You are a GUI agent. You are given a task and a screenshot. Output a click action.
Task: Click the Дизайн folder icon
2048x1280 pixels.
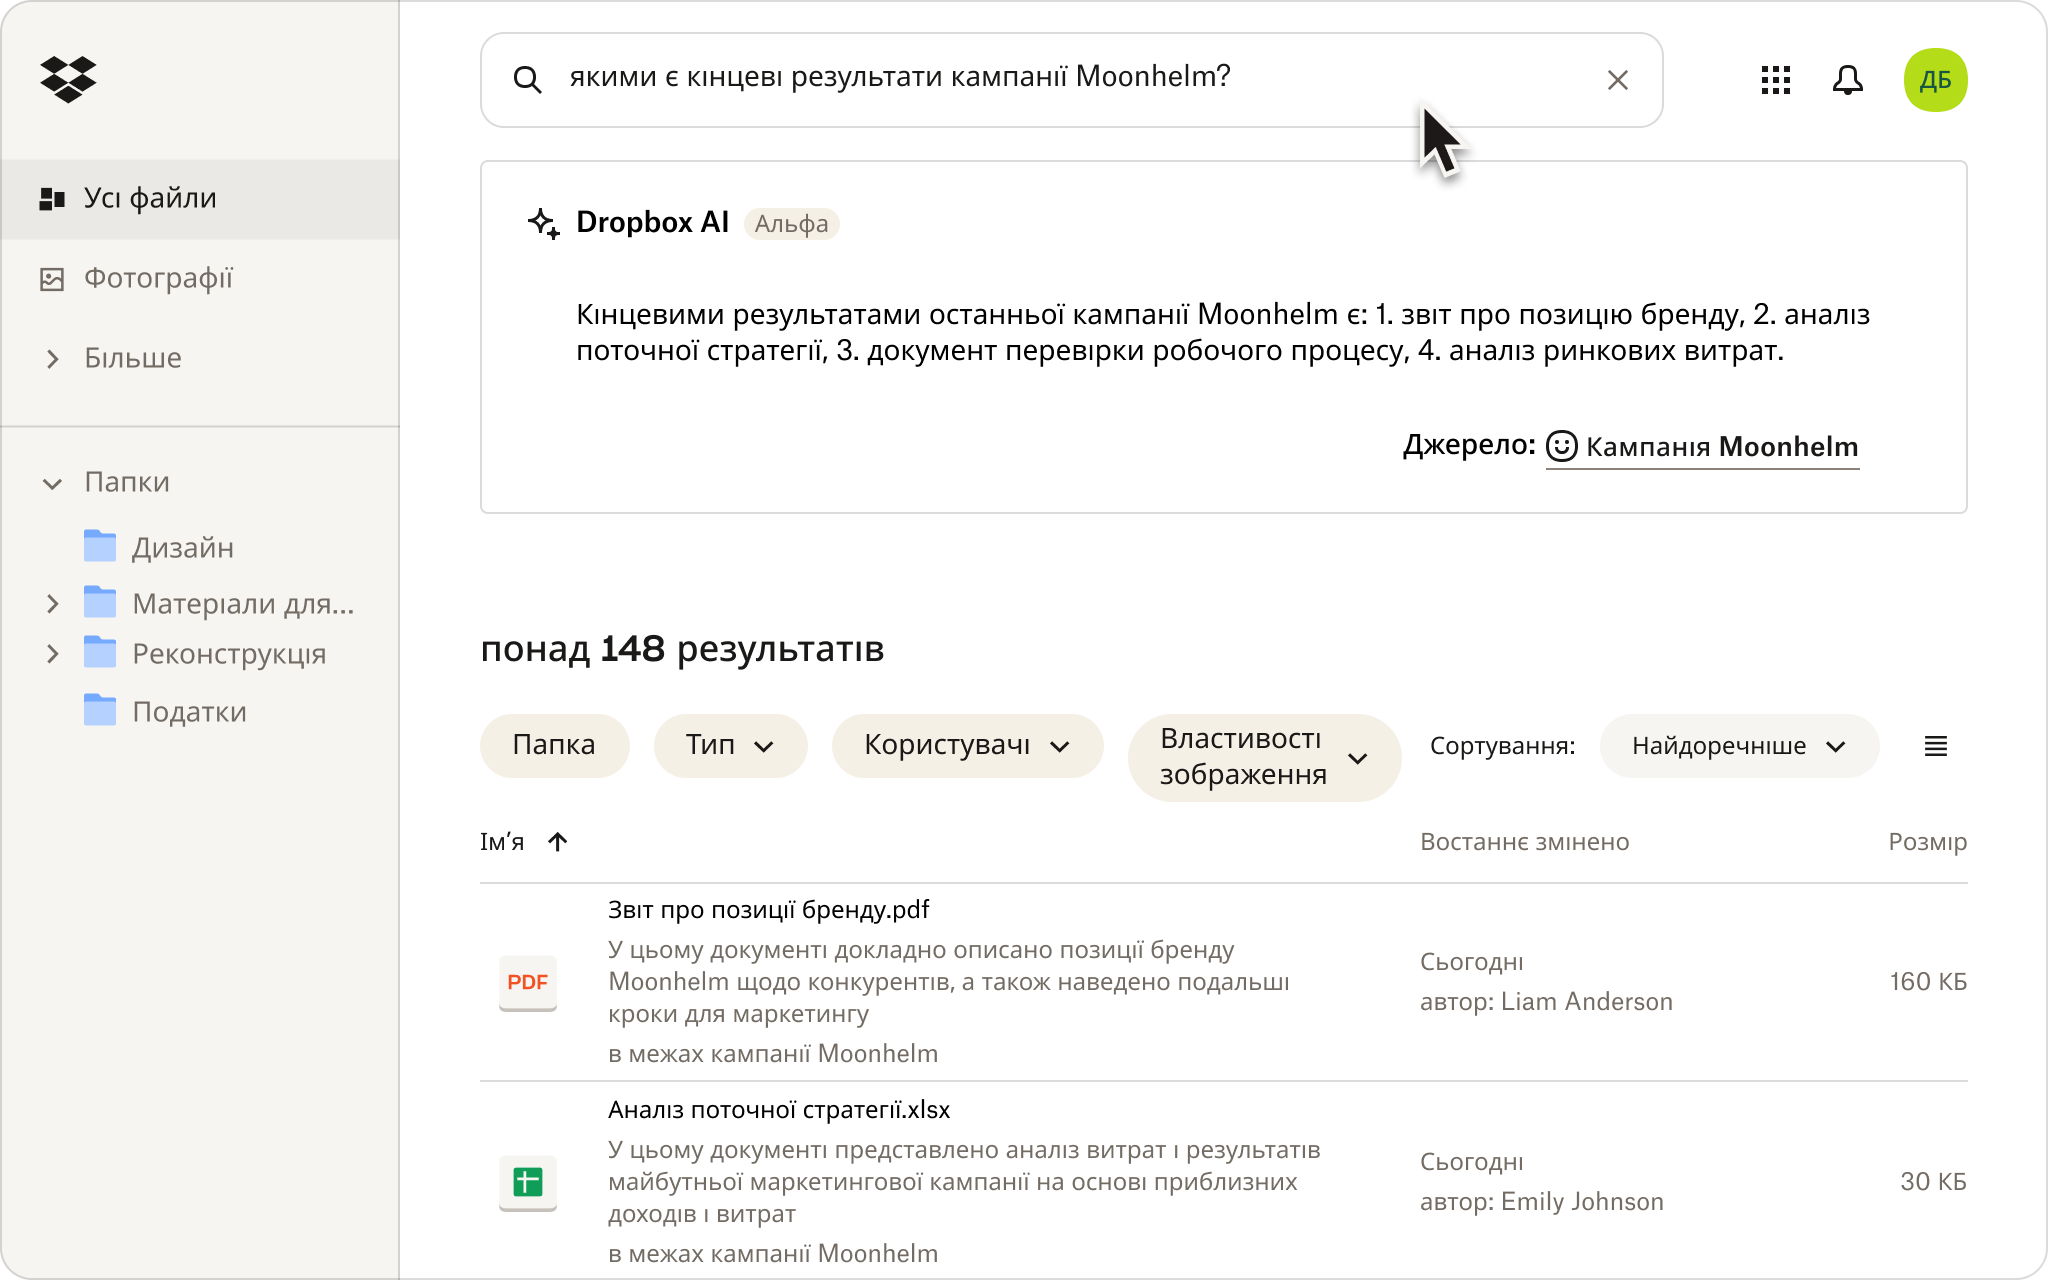(x=100, y=546)
